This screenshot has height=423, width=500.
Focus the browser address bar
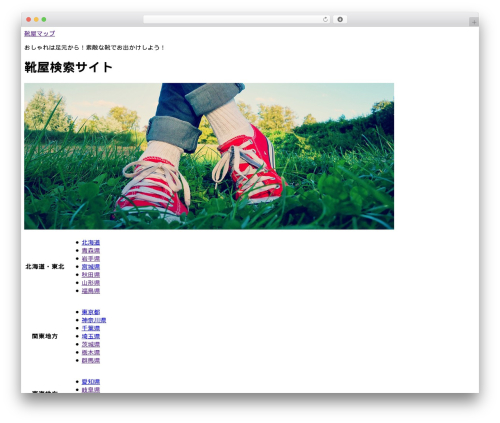pos(237,20)
